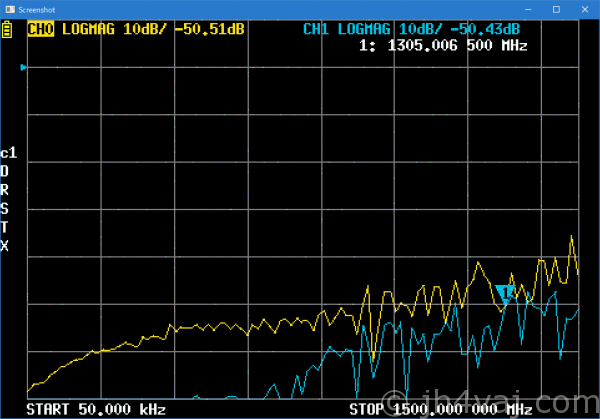
Task: Click the c1 calibration status indicator
Action: [9, 154]
